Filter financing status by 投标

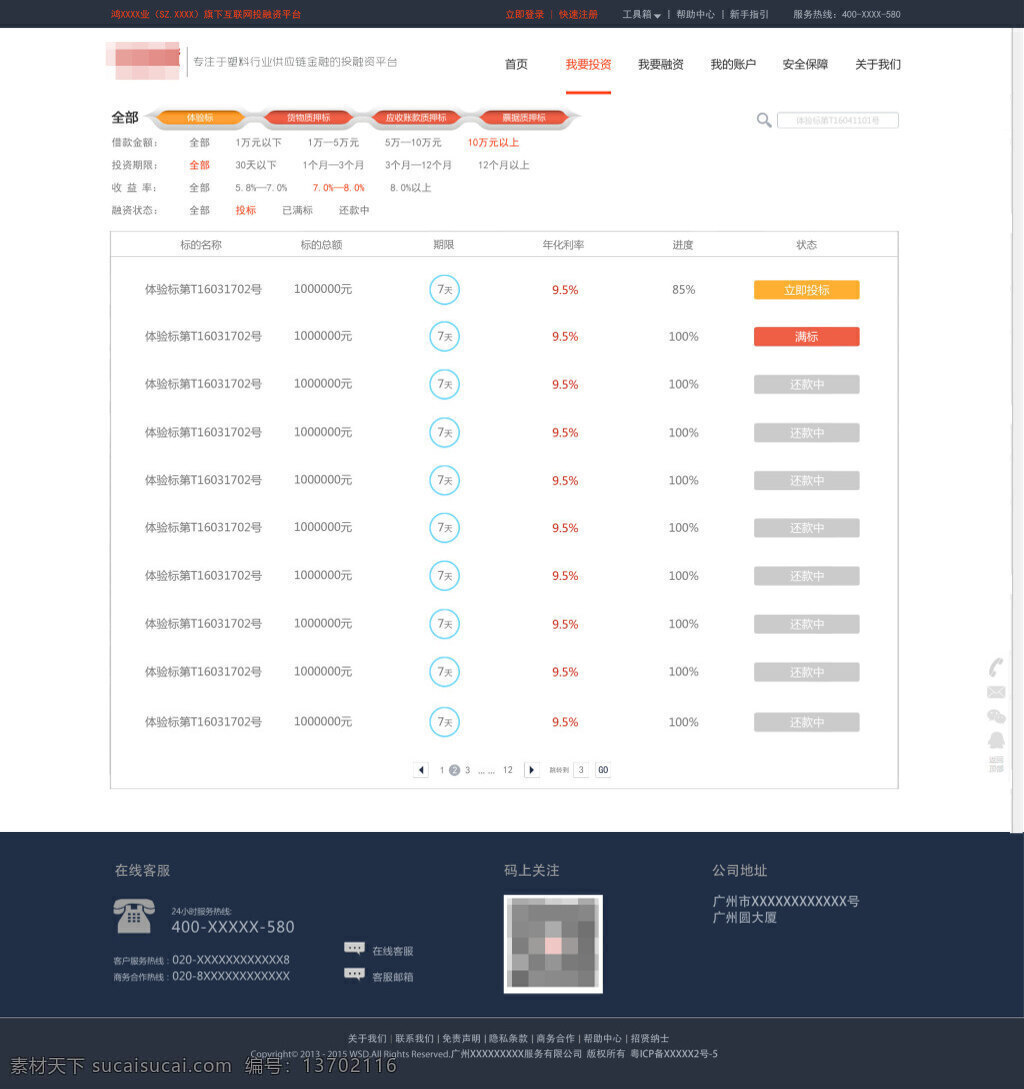(x=245, y=210)
